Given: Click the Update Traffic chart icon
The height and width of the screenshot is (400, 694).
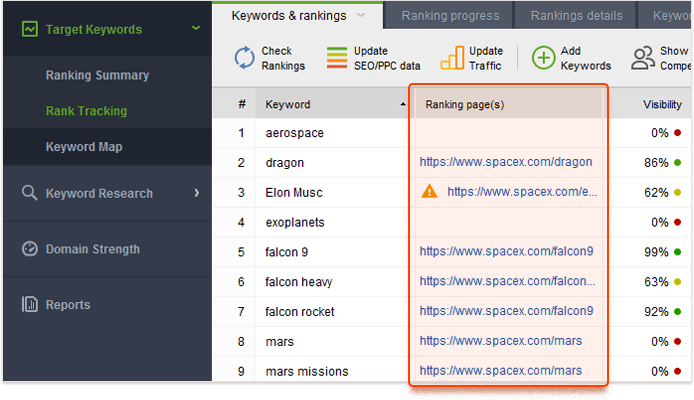Looking at the screenshot, I should 452,58.
